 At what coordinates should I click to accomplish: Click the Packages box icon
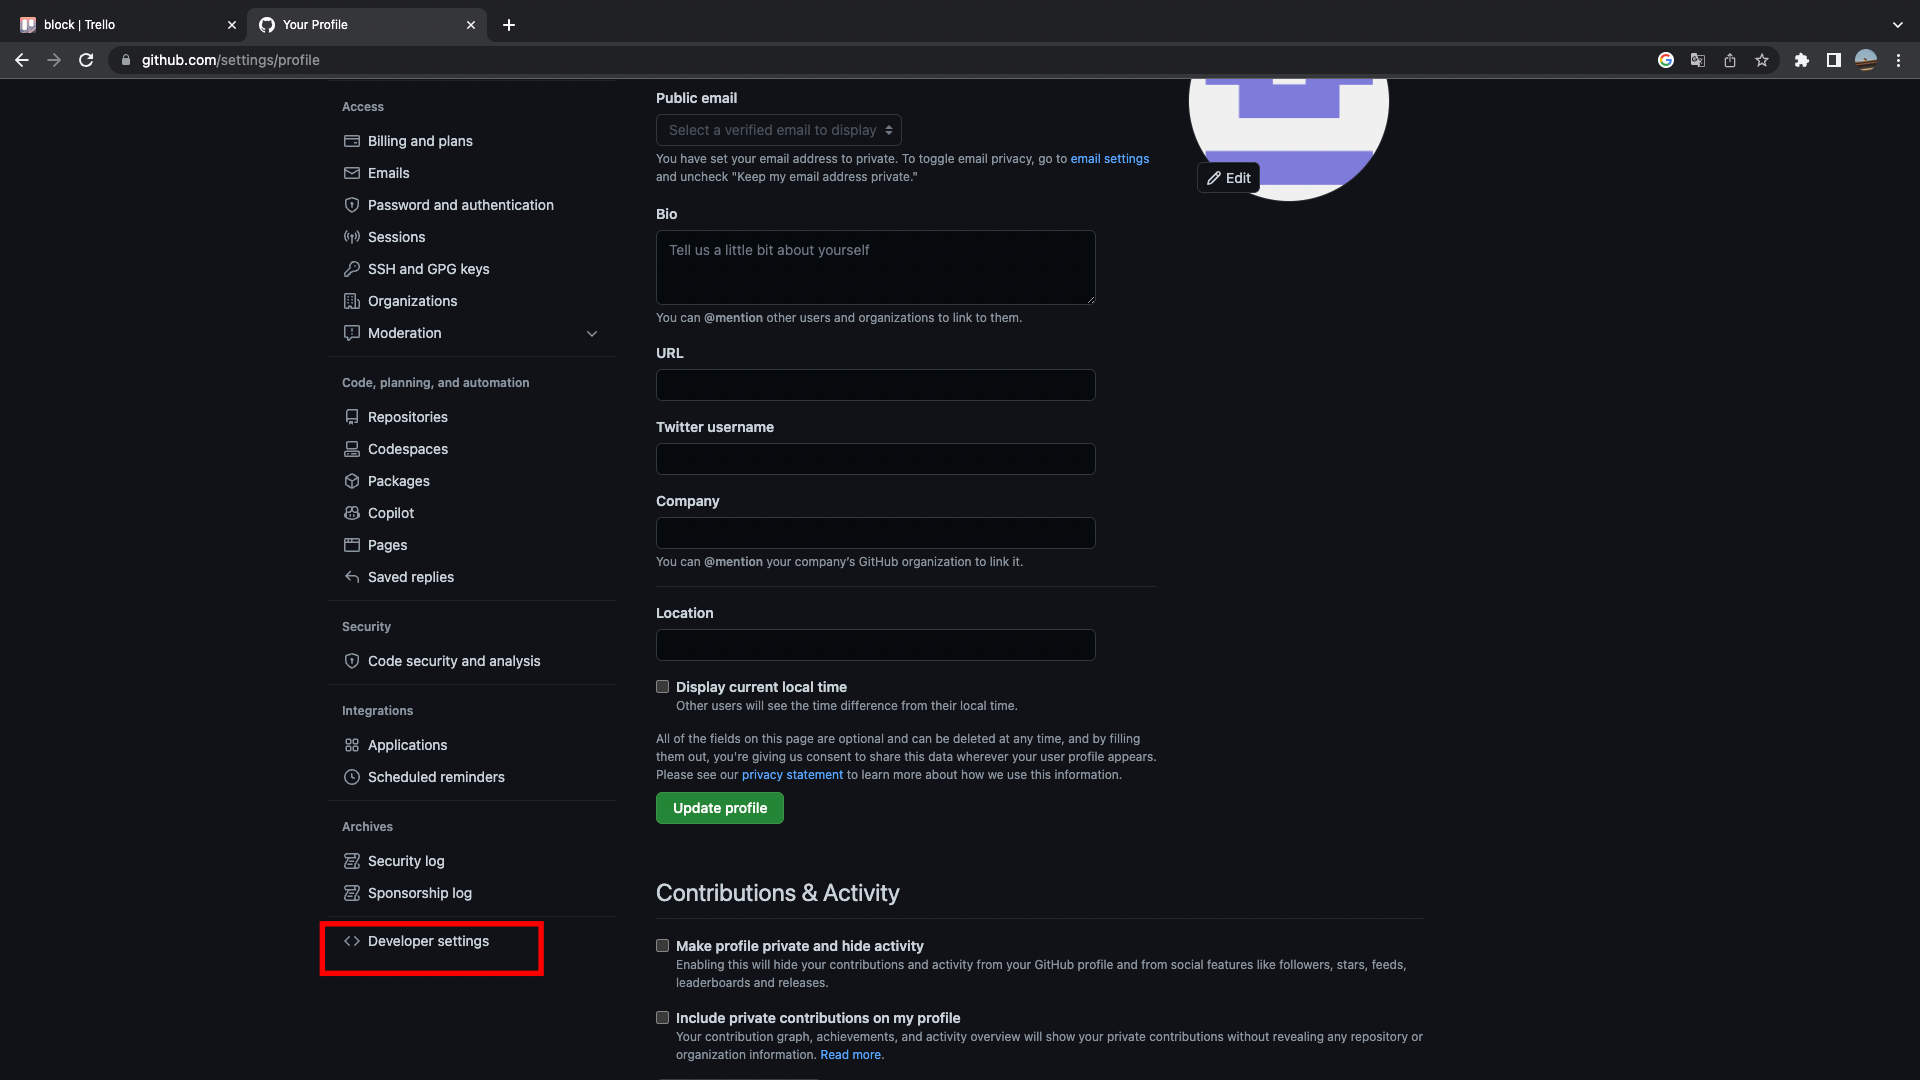352,481
